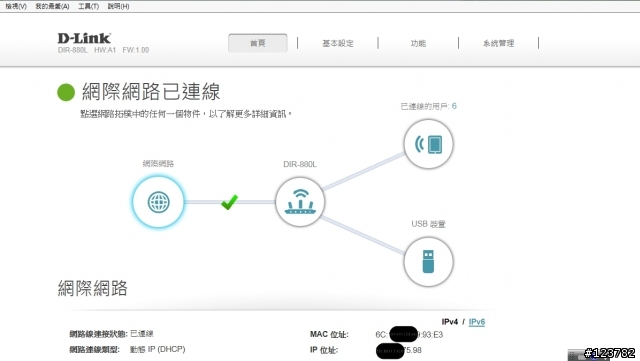Click the MAC 位址 label
The image size is (640, 361).
coord(329,334)
